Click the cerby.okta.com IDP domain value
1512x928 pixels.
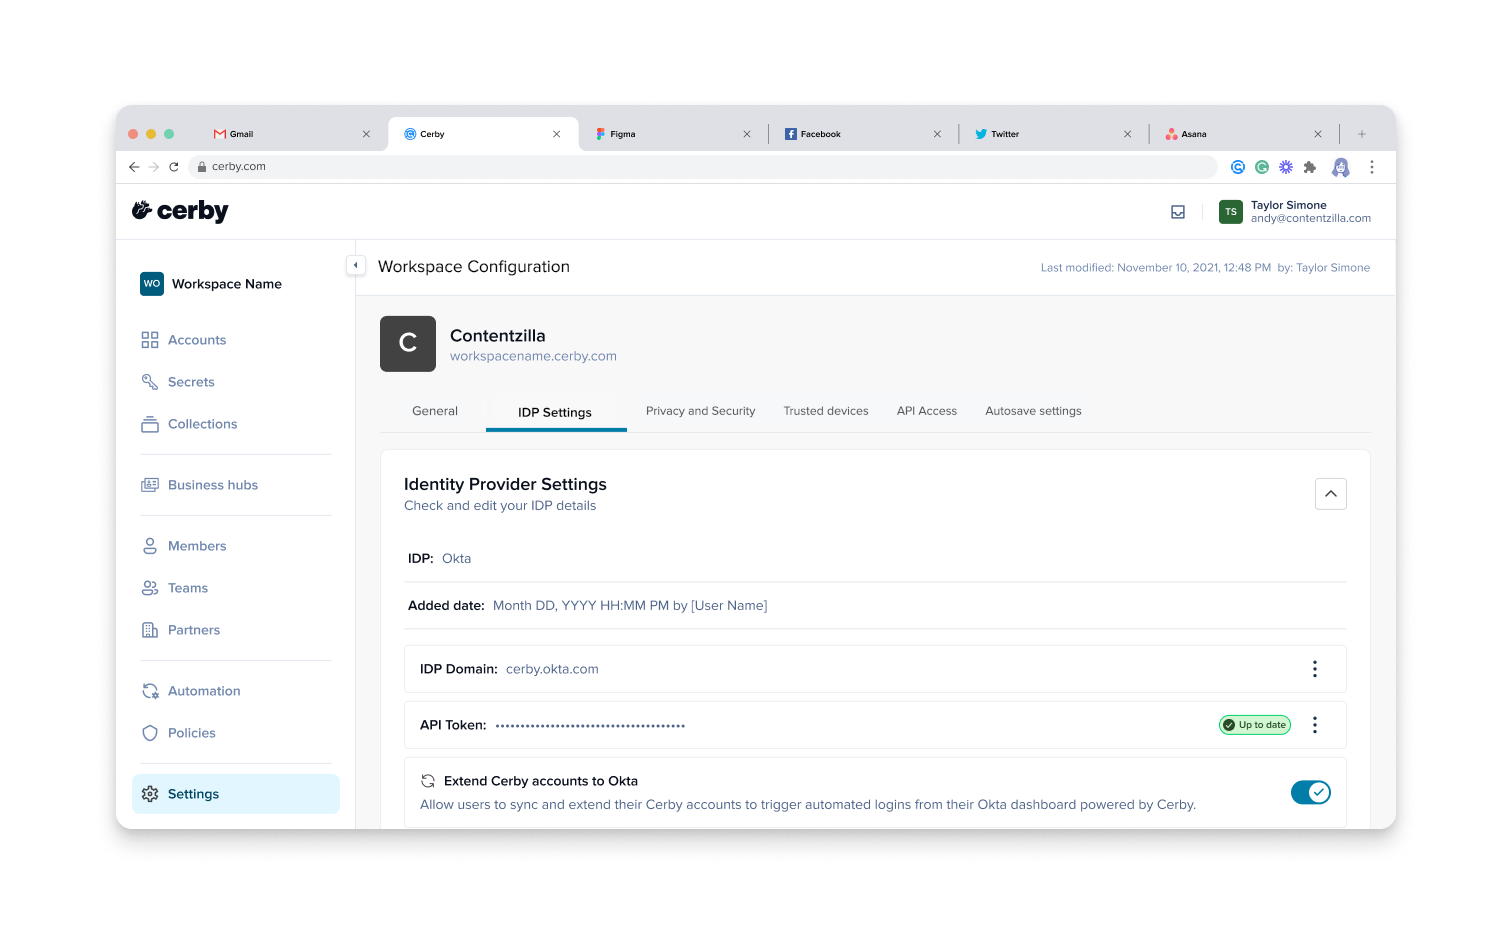click(x=552, y=669)
